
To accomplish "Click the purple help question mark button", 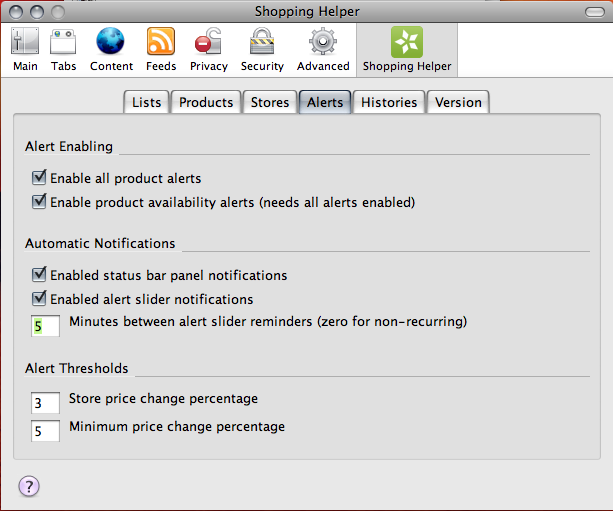I will [x=29, y=486].
